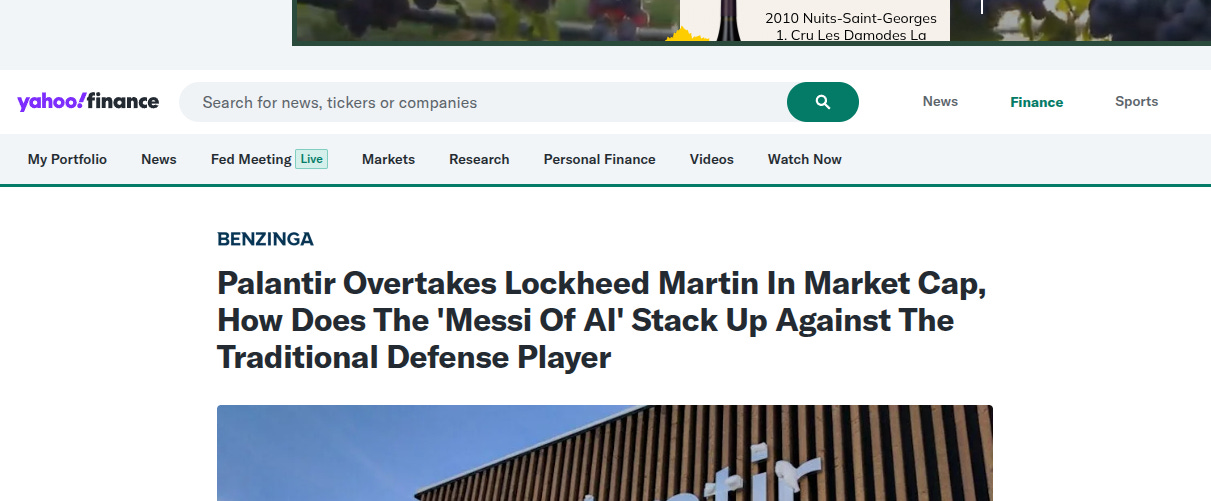Click the Live badge beside Fed Meeting
This screenshot has width=1211, height=501.
coord(312,159)
